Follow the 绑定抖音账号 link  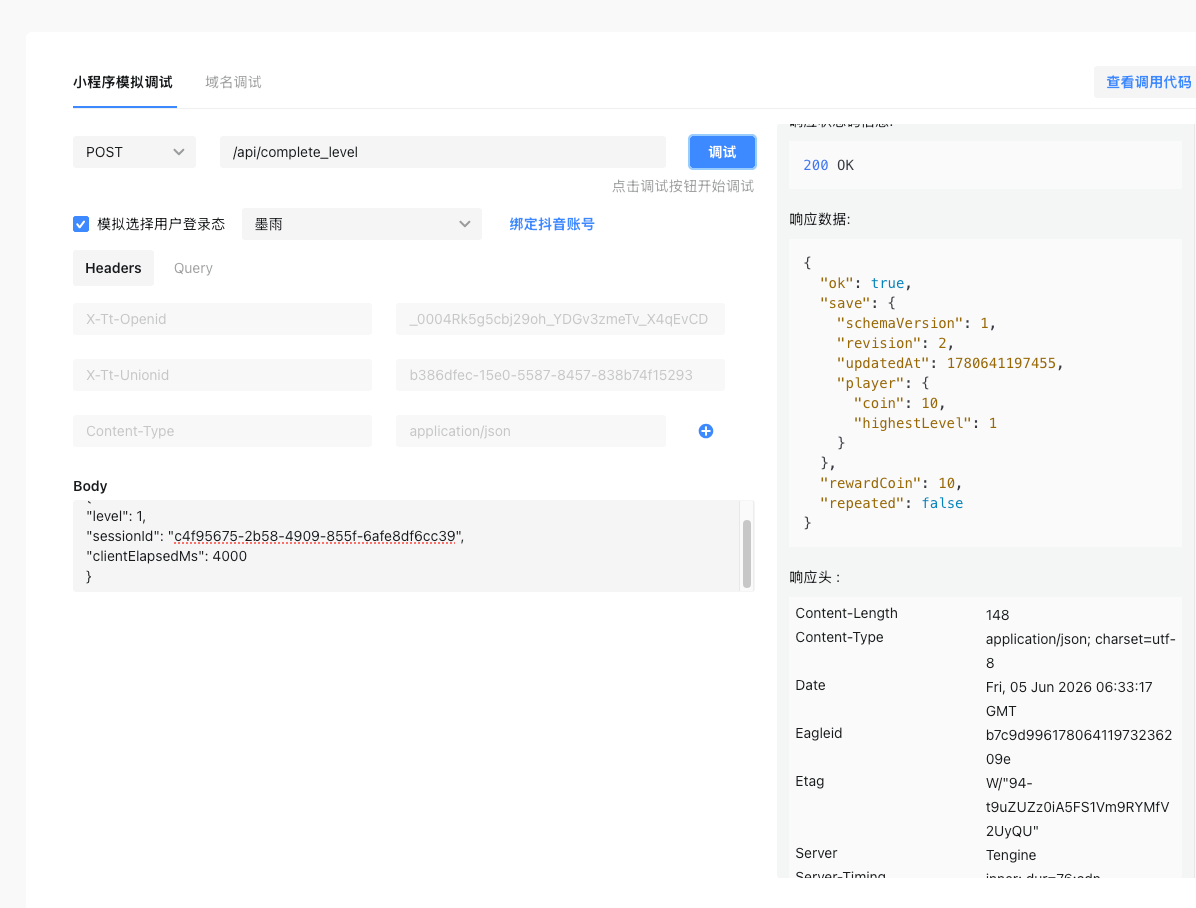pos(551,224)
